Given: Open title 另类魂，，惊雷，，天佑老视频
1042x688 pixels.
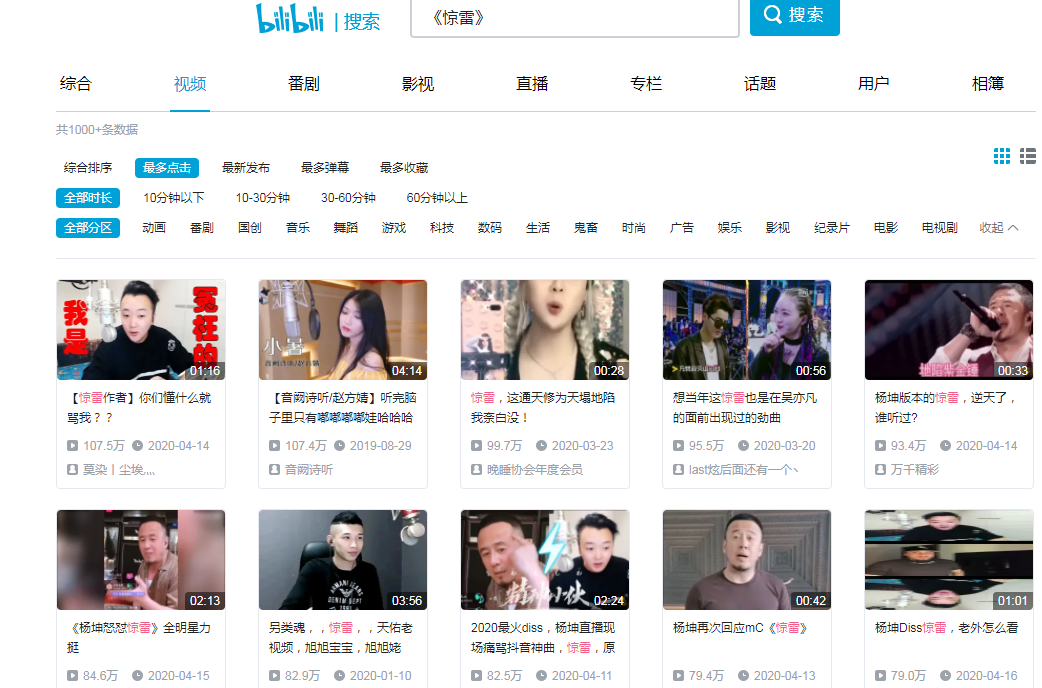Looking at the screenshot, I should (x=341, y=637).
